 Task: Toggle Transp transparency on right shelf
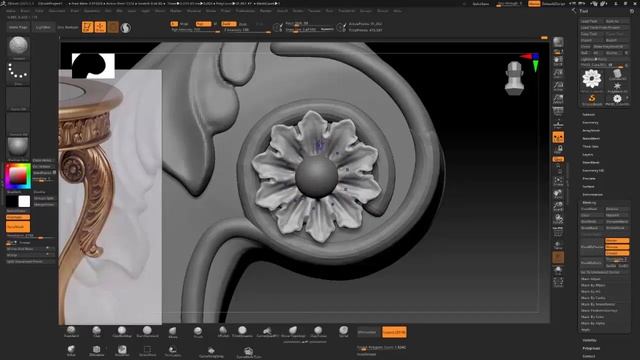(x=558, y=245)
